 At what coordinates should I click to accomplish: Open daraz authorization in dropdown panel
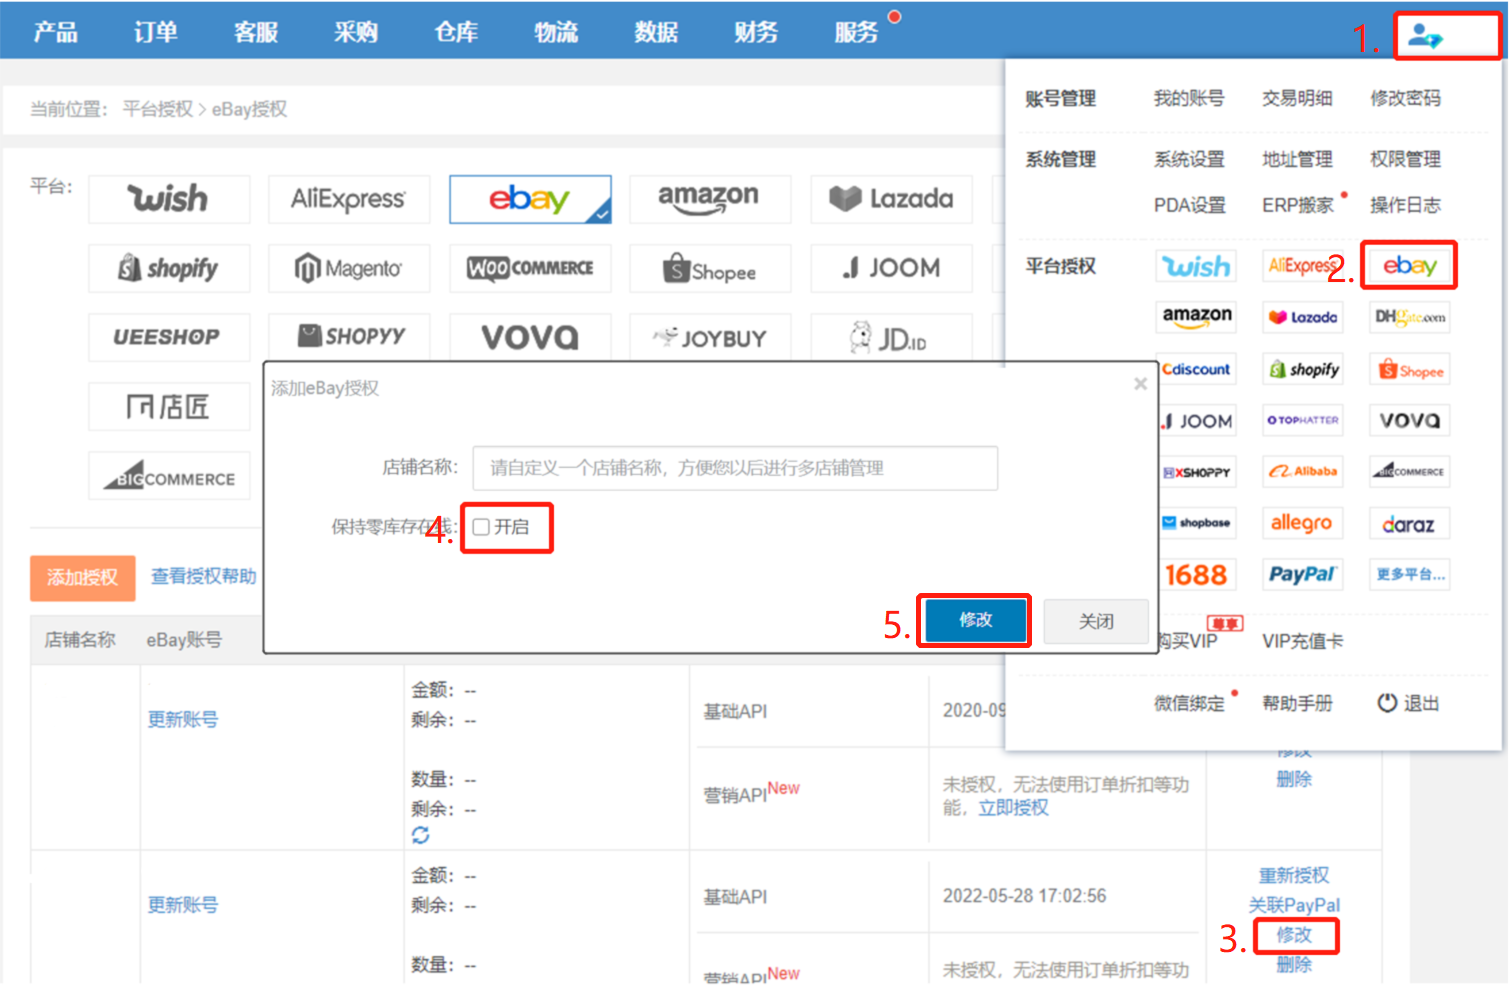[x=1409, y=523]
